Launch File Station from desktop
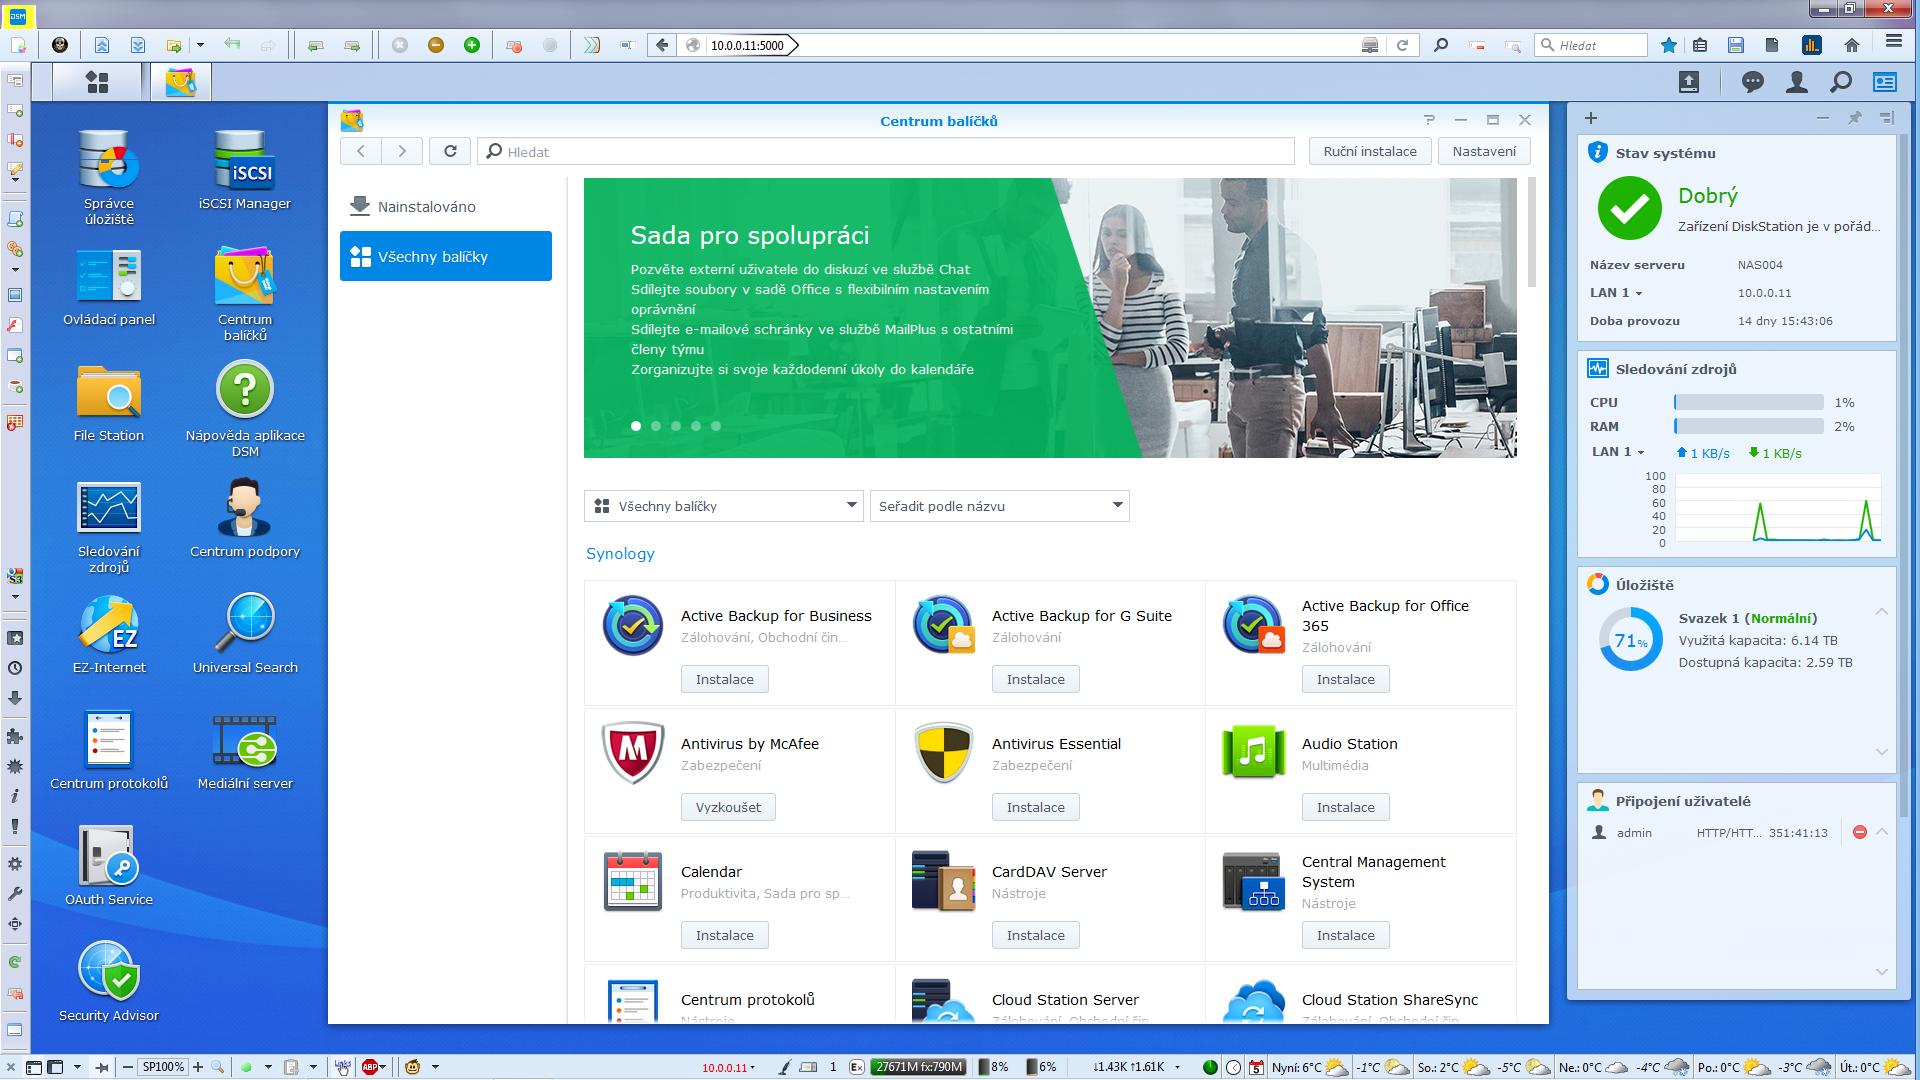This screenshot has width=1920, height=1080. pos(109,391)
